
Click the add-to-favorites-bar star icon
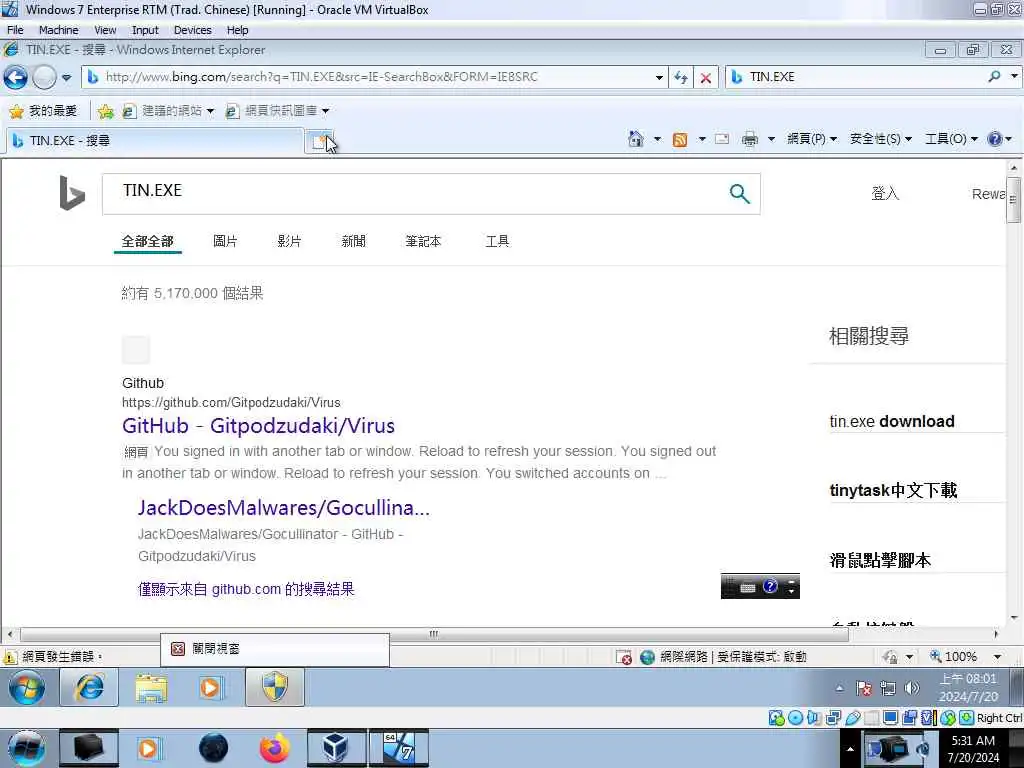pyautogui.click(x=105, y=111)
